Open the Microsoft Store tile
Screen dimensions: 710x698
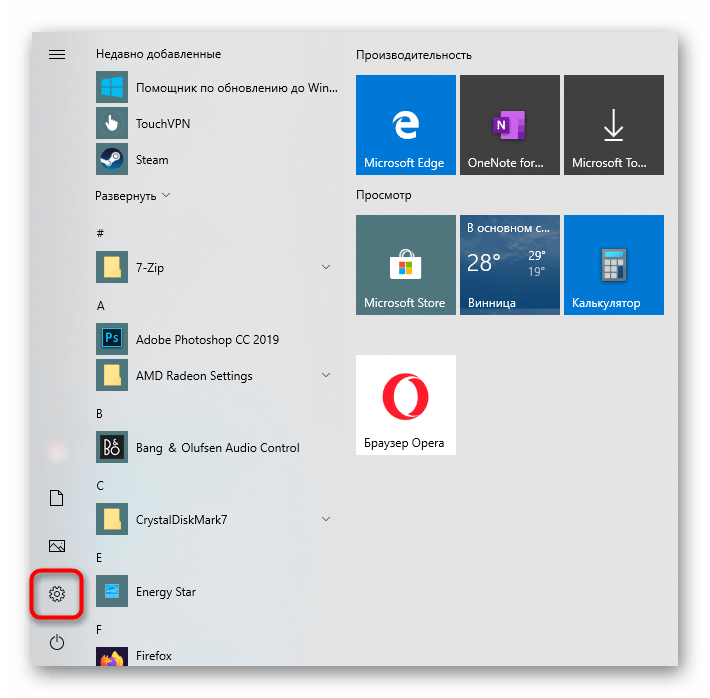pos(406,265)
